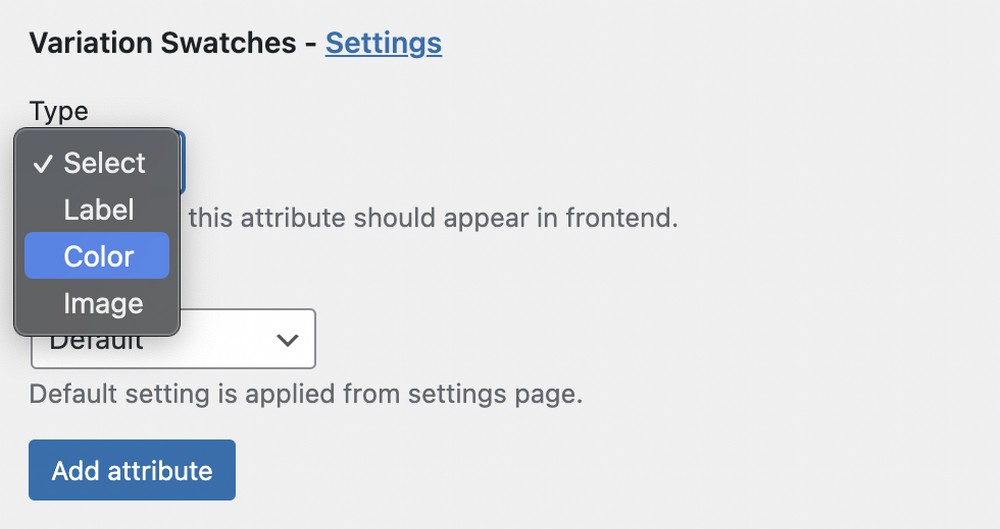The width and height of the screenshot is (1000, 529).
Task: Click 'settings page' in the Default description
Action: point(496,394)
